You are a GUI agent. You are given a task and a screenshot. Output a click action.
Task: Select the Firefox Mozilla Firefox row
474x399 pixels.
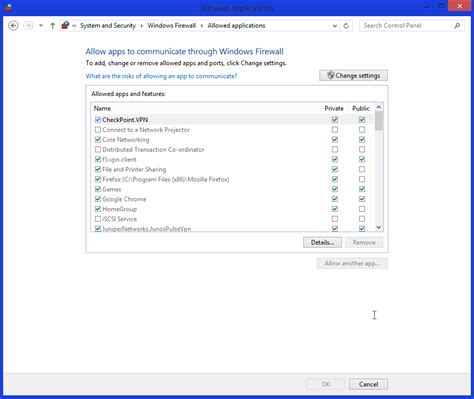pyautogui.click(x=232, y=179)
